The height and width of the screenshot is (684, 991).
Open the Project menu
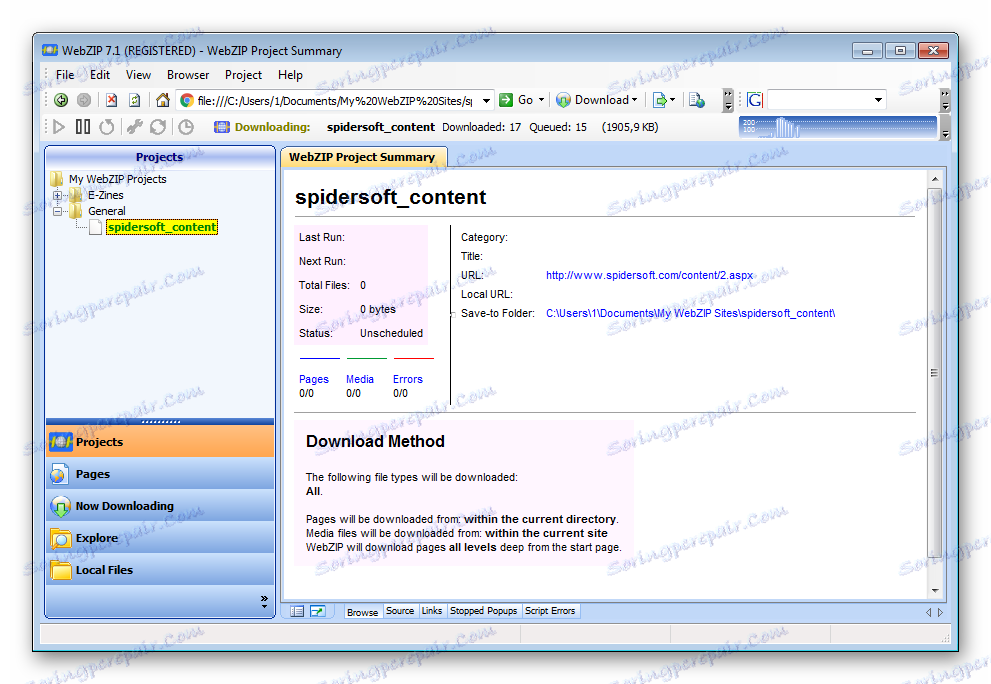tap(243, 75)
